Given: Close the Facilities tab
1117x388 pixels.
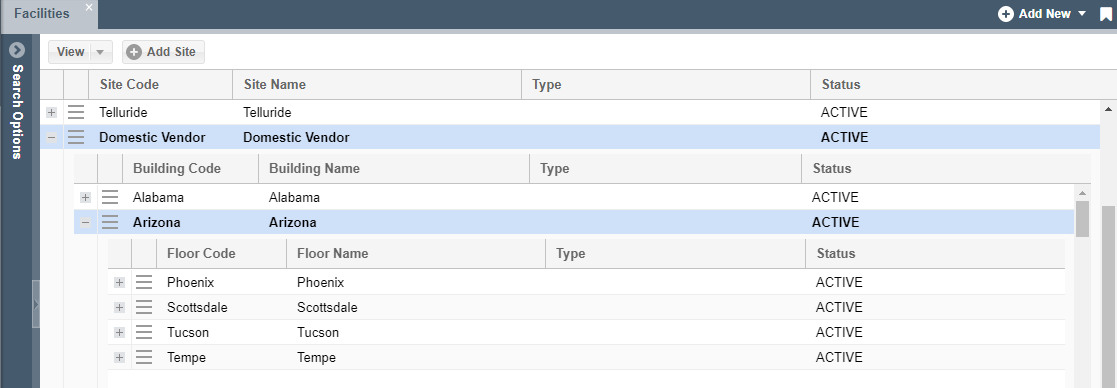Looking at the screenshot, I should (89, 7).
